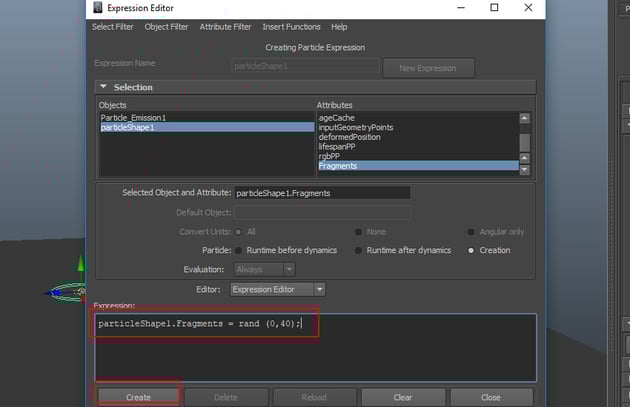Select Convert Units All radio button
Screen dimensions: 630x407
click(239, 232)
